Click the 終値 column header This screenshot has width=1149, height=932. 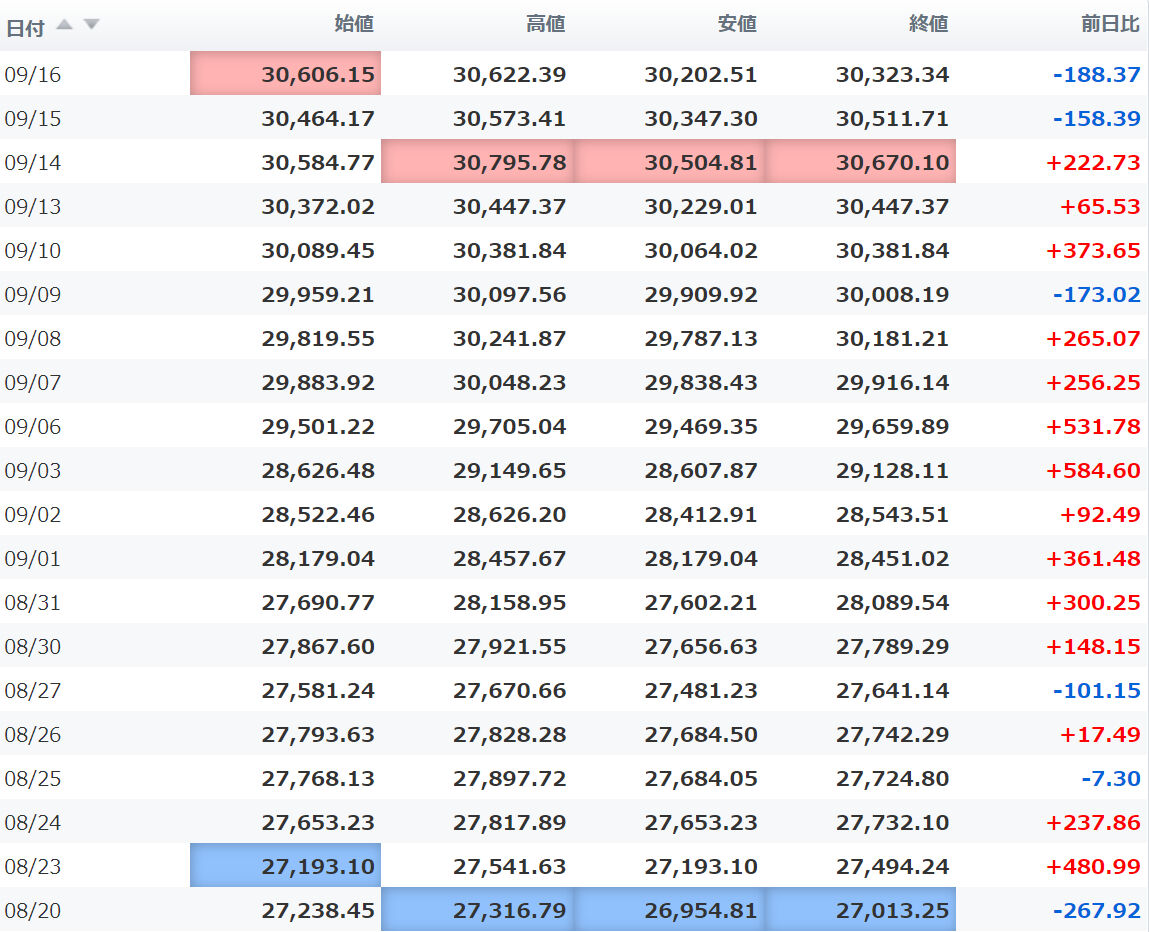click(928, 24)
